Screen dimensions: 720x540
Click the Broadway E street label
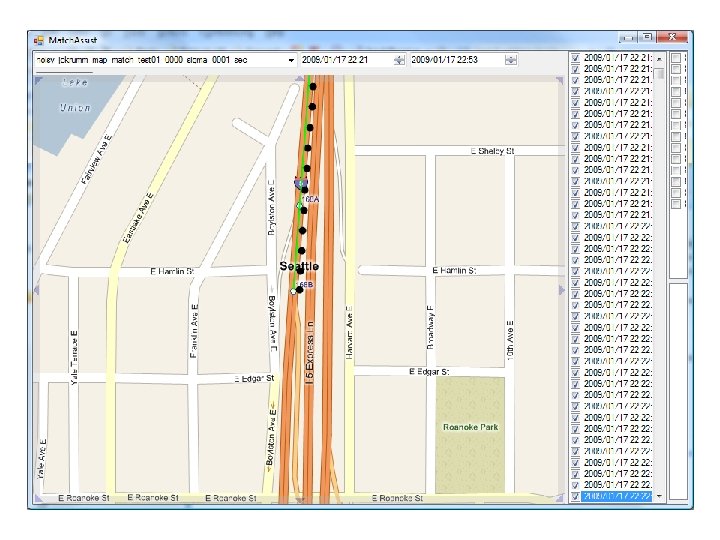point(430,327)
